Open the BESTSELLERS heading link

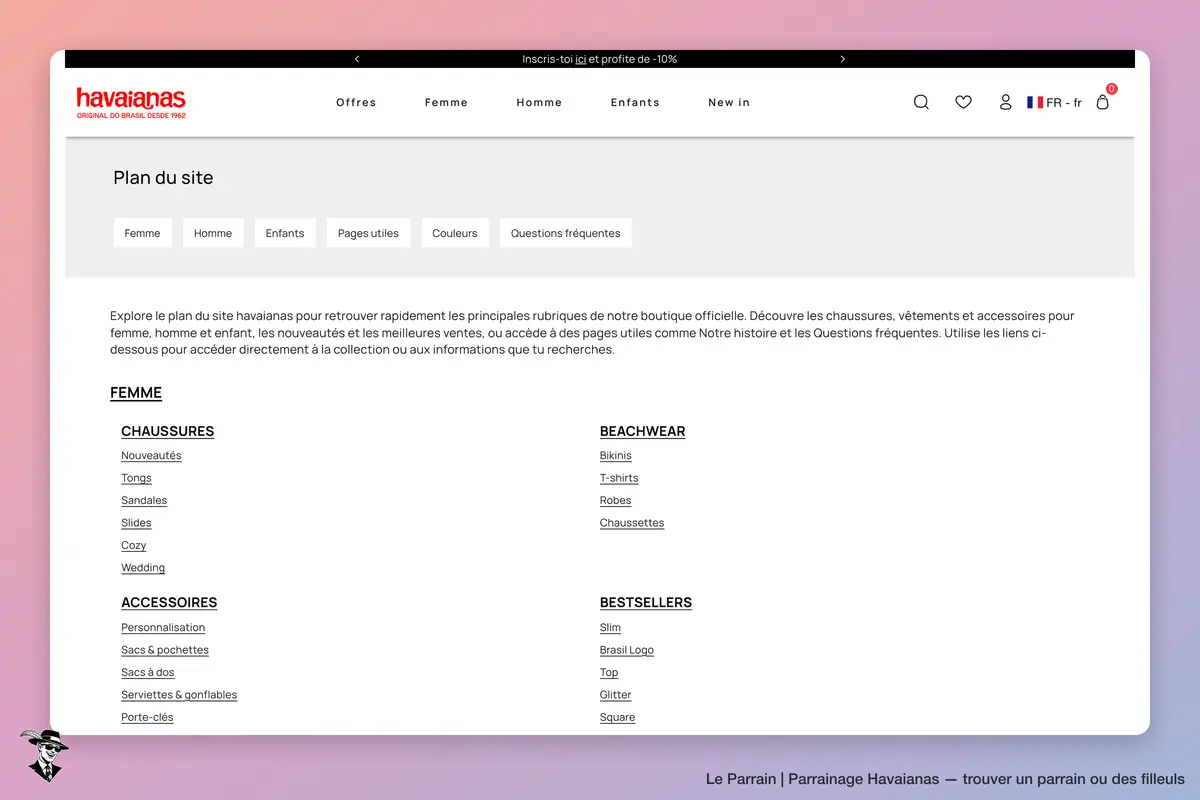646,603
